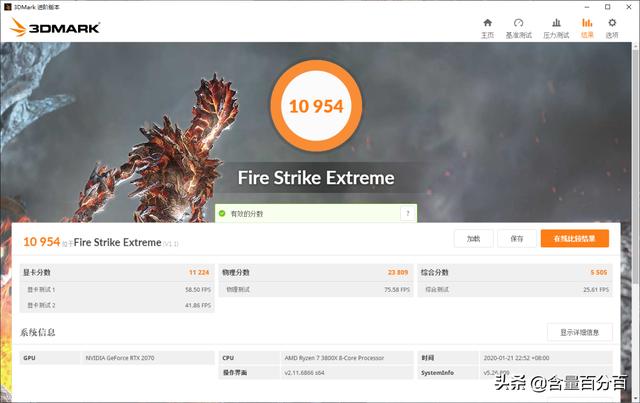The image size is (640, 403).
Task: Click the 41.86 FPS graphics test 2 value
Action: [198, 305]
